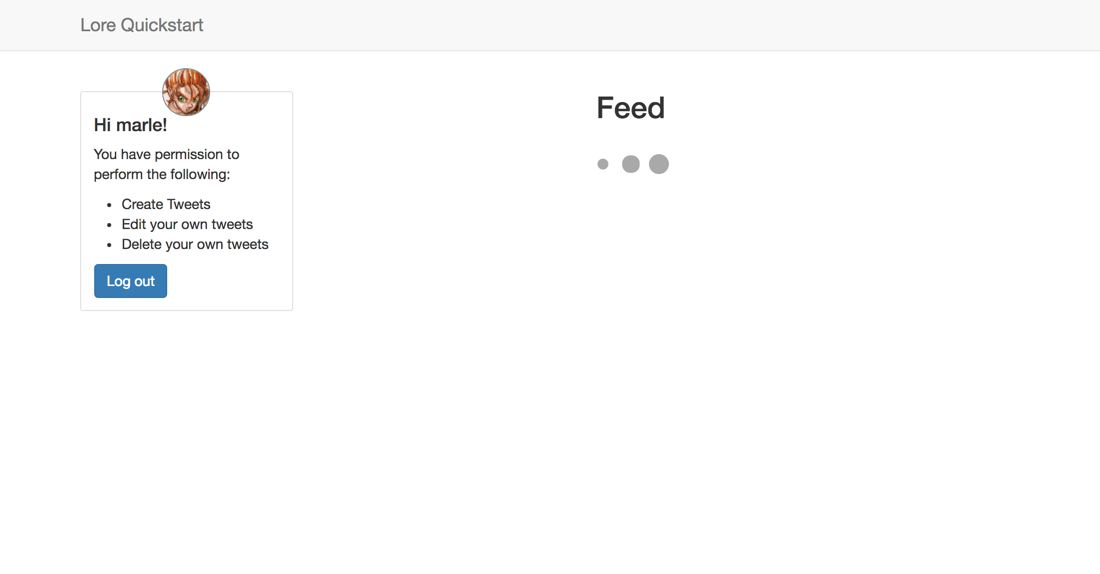This screenshot has width=1100, height=574.
Task: Click the bullet before Edit your own tweets
Action: [x=109, y=225]
